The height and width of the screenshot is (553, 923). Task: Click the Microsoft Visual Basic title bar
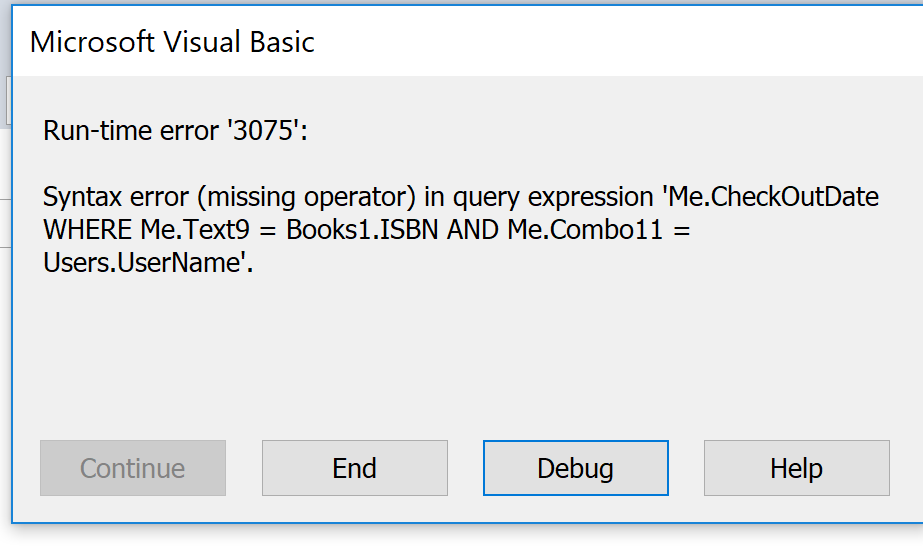point(467,42)
